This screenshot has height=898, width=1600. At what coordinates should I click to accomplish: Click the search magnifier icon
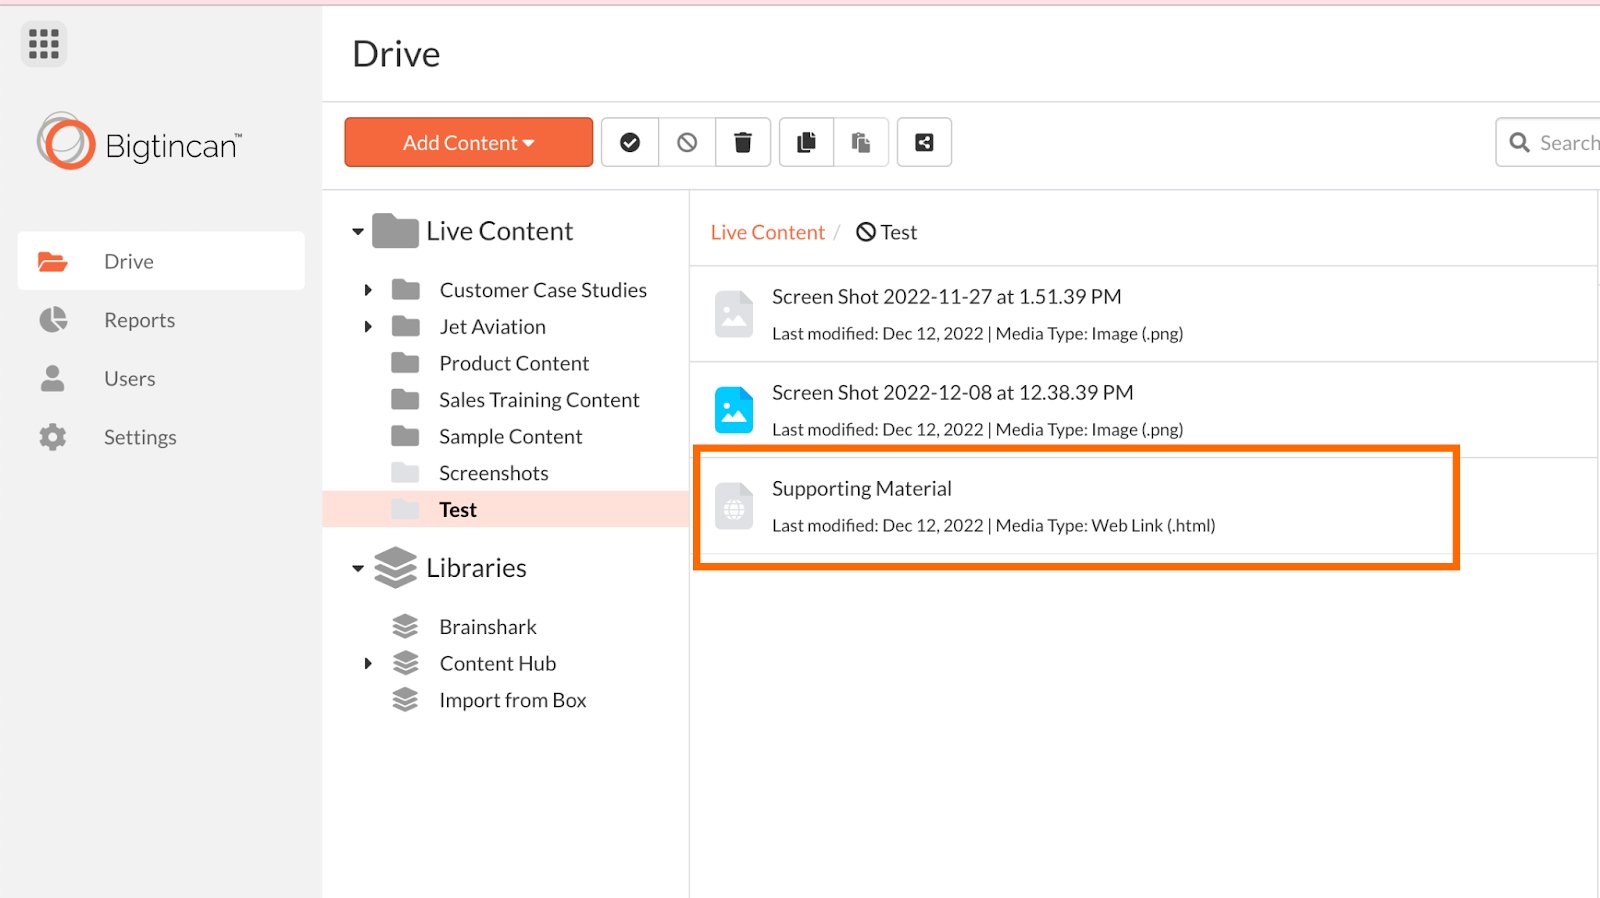click(x=1520, y=143)
